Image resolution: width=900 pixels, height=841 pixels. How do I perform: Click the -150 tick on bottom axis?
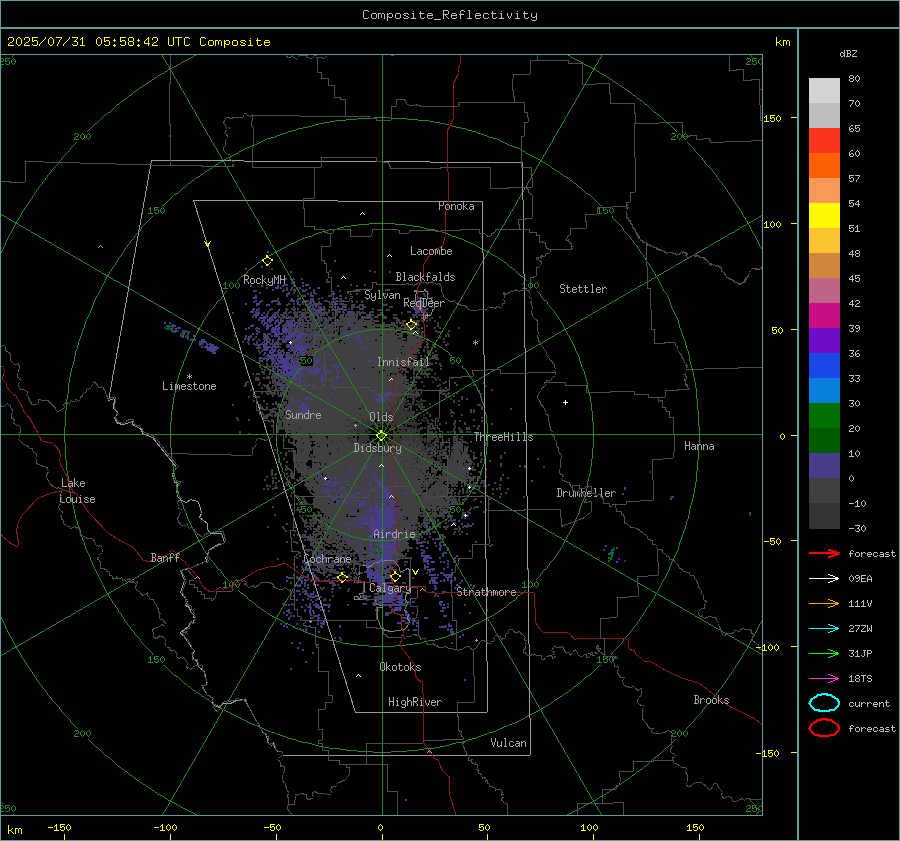tap(59, 827)
